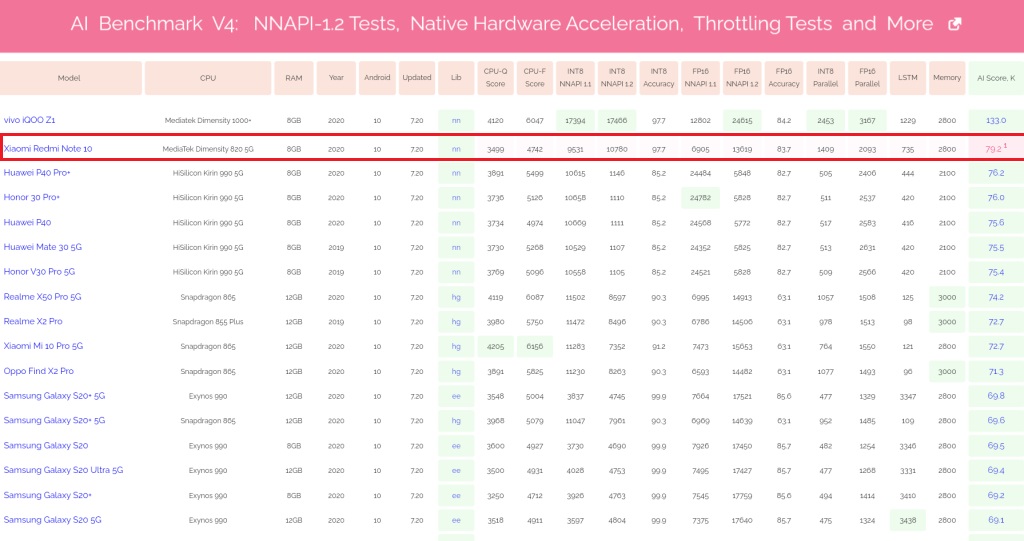Open the vivo iQOO Z1 link
Screen dimensions: 1024x541
coord(29,120)
